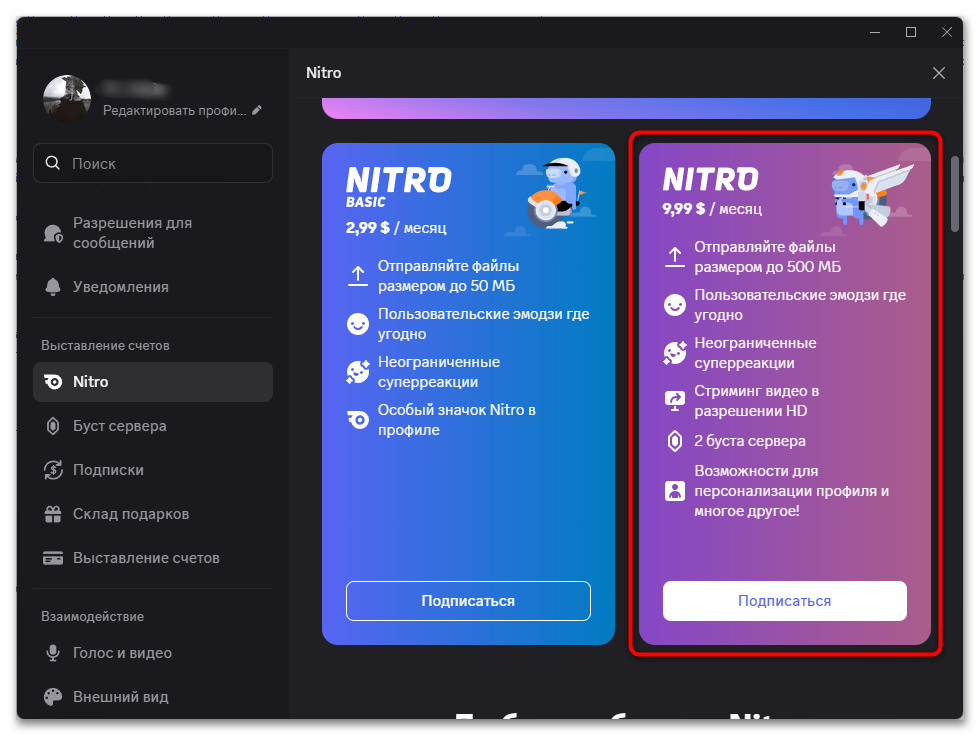The width and height of the screenshot is (980, 736).
Task: Click the edit profile pencil icon
Action: pos(257,110)
